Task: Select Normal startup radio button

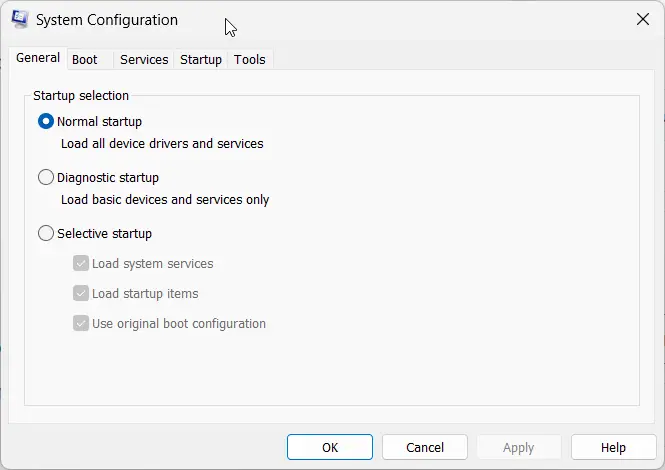Action: (46, 121)
